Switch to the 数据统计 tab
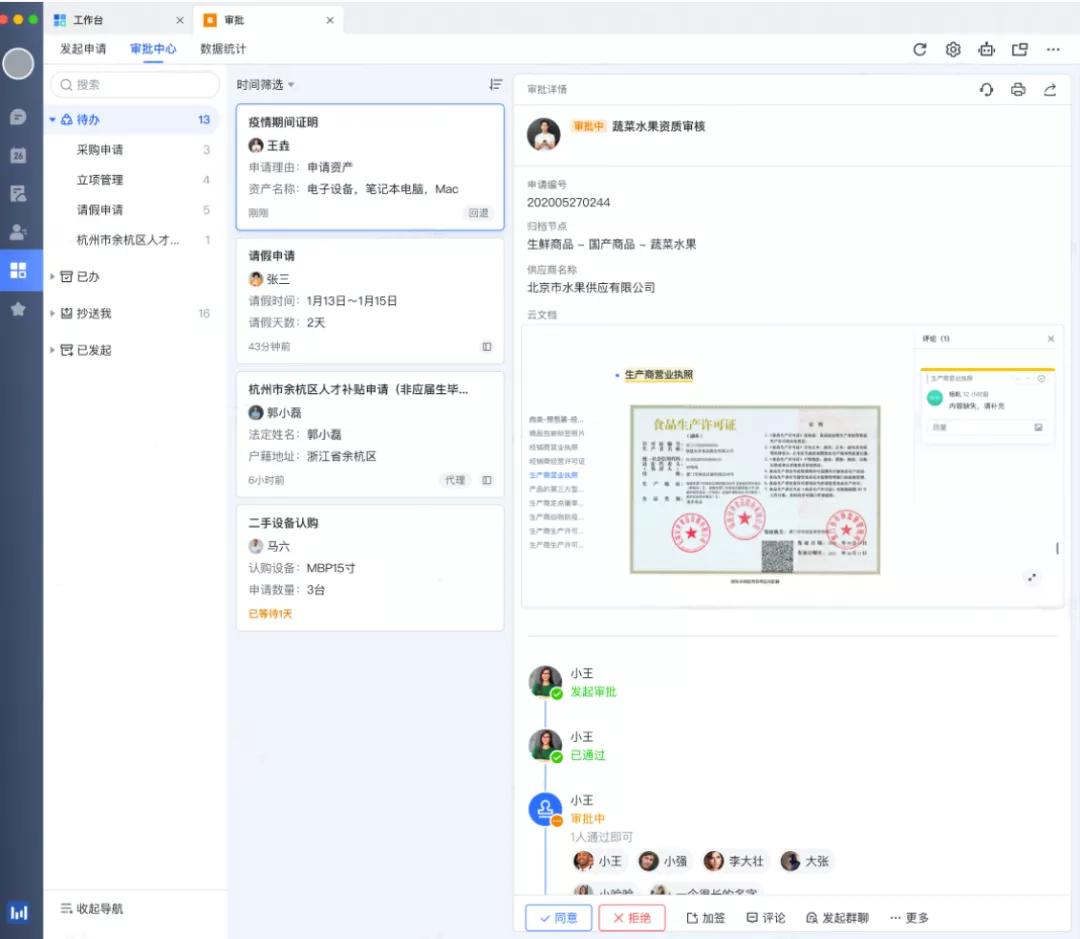 pyautogui.click(x=222, y=48)
